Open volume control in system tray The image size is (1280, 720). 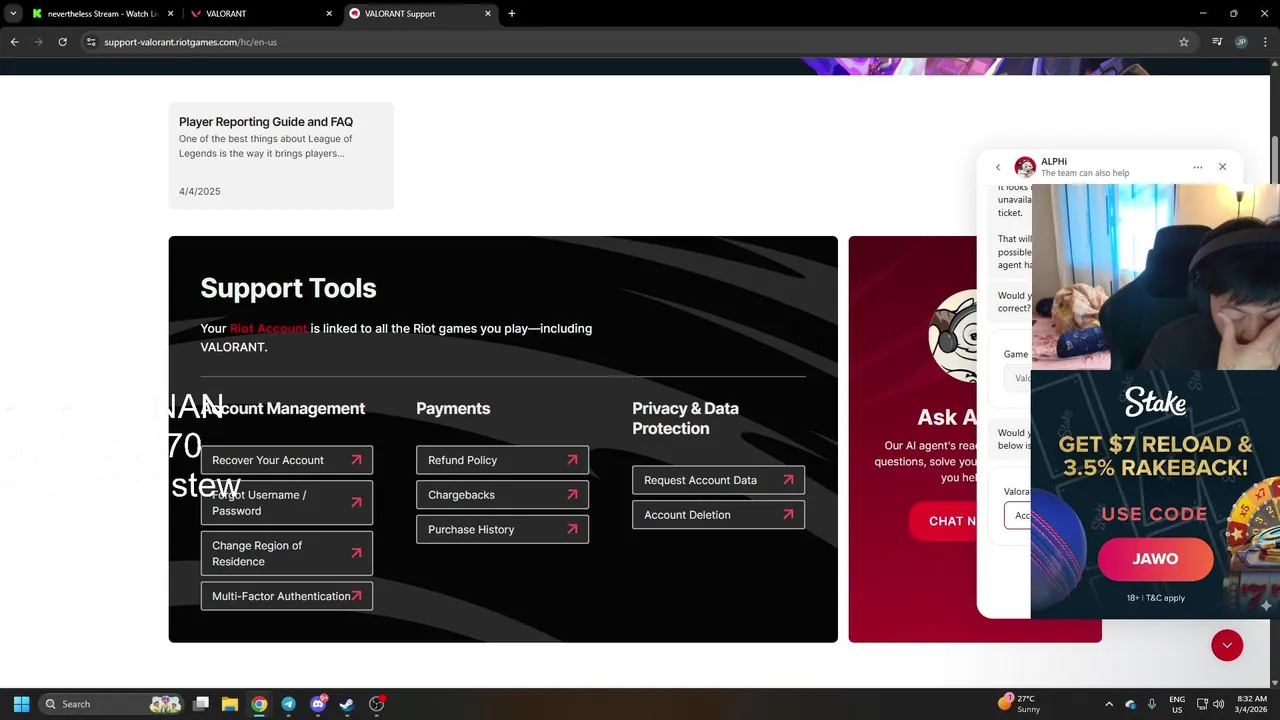(x=1218, y=704)
